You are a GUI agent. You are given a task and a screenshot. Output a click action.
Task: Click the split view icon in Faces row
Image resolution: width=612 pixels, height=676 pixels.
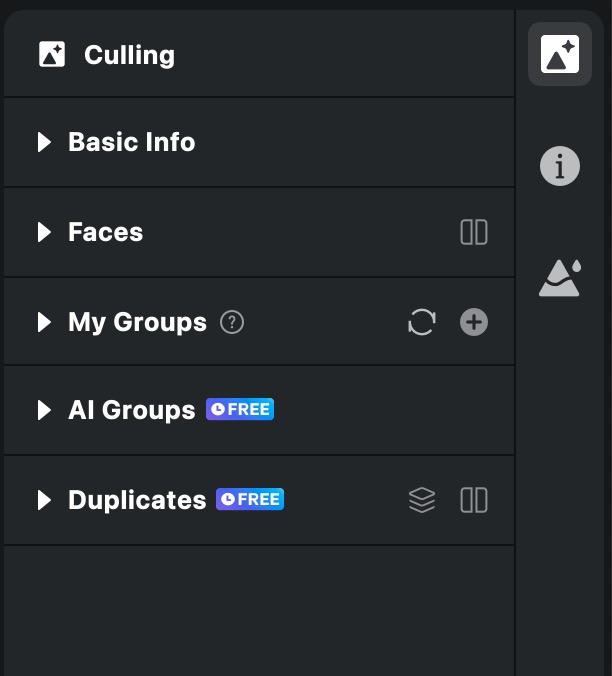pos(474,232)
